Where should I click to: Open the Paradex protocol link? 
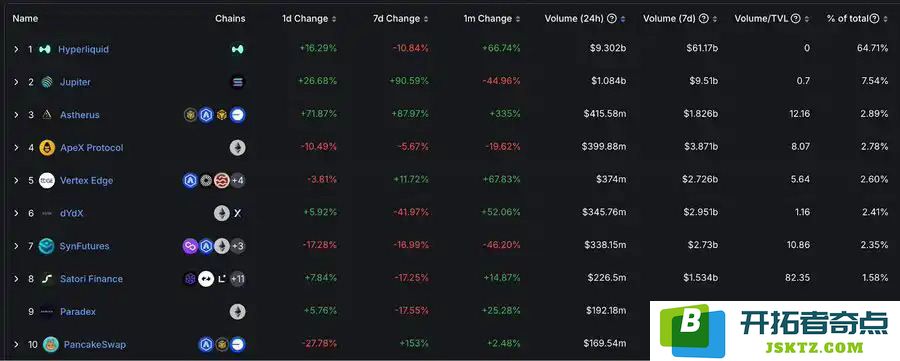pos(78,312)
